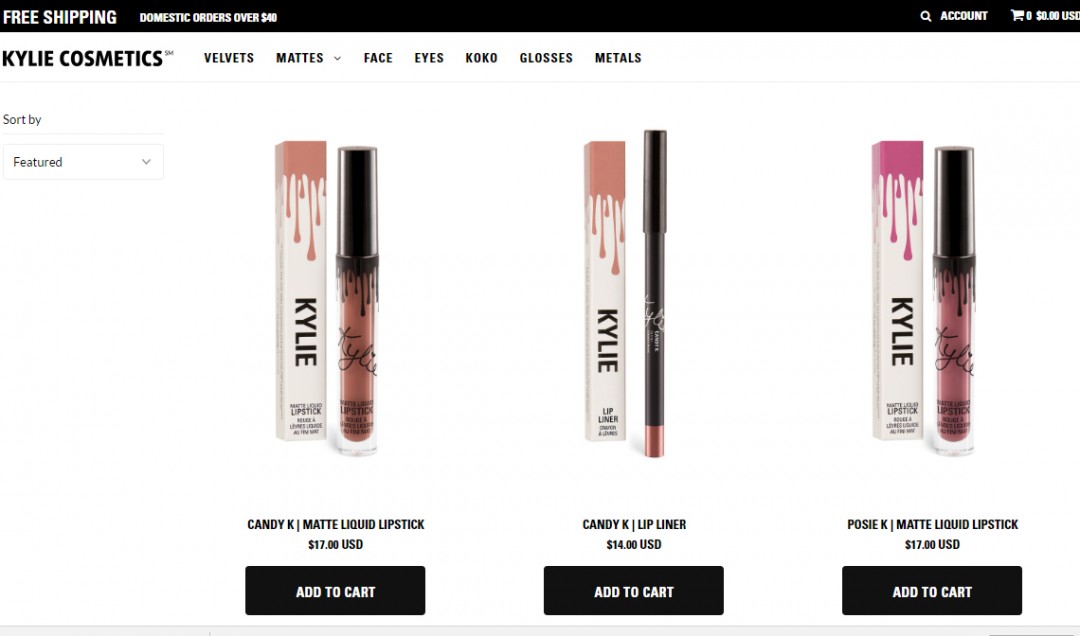View Candy K Lip Liner product image
The height and width of the screenshot is (636, 1080).
point(626,293)
